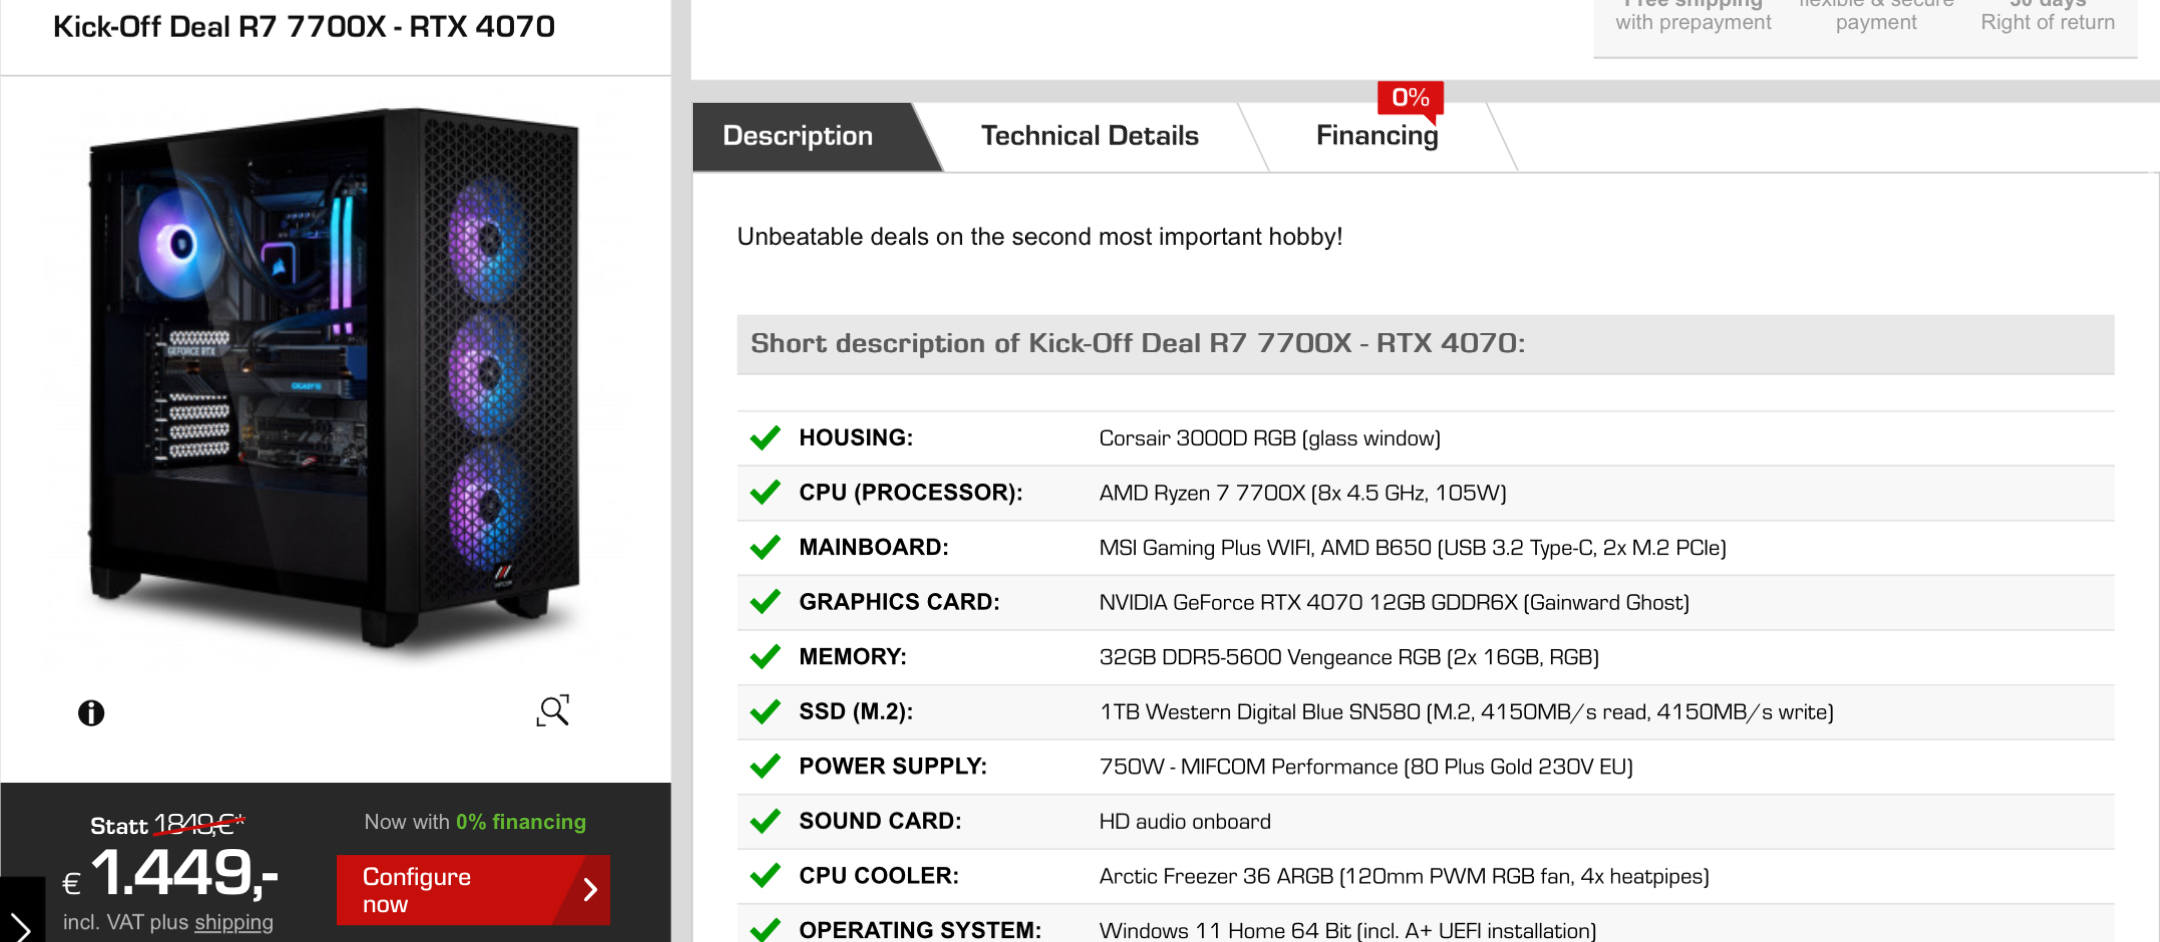Click the gaming PC product image
The width and height of the screenshot is (2160, 942).
point(334,378)
